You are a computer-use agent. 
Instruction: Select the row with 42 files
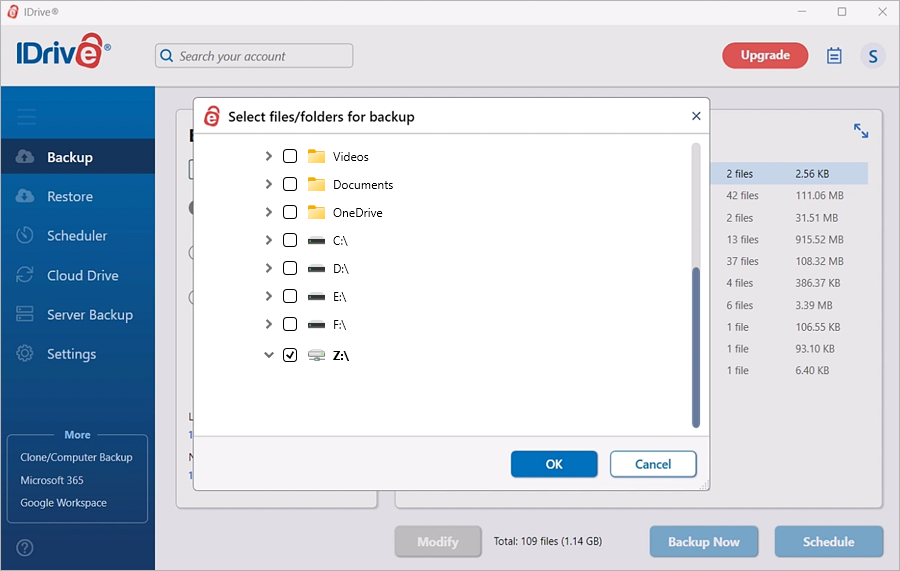click(x=789, y=196)
